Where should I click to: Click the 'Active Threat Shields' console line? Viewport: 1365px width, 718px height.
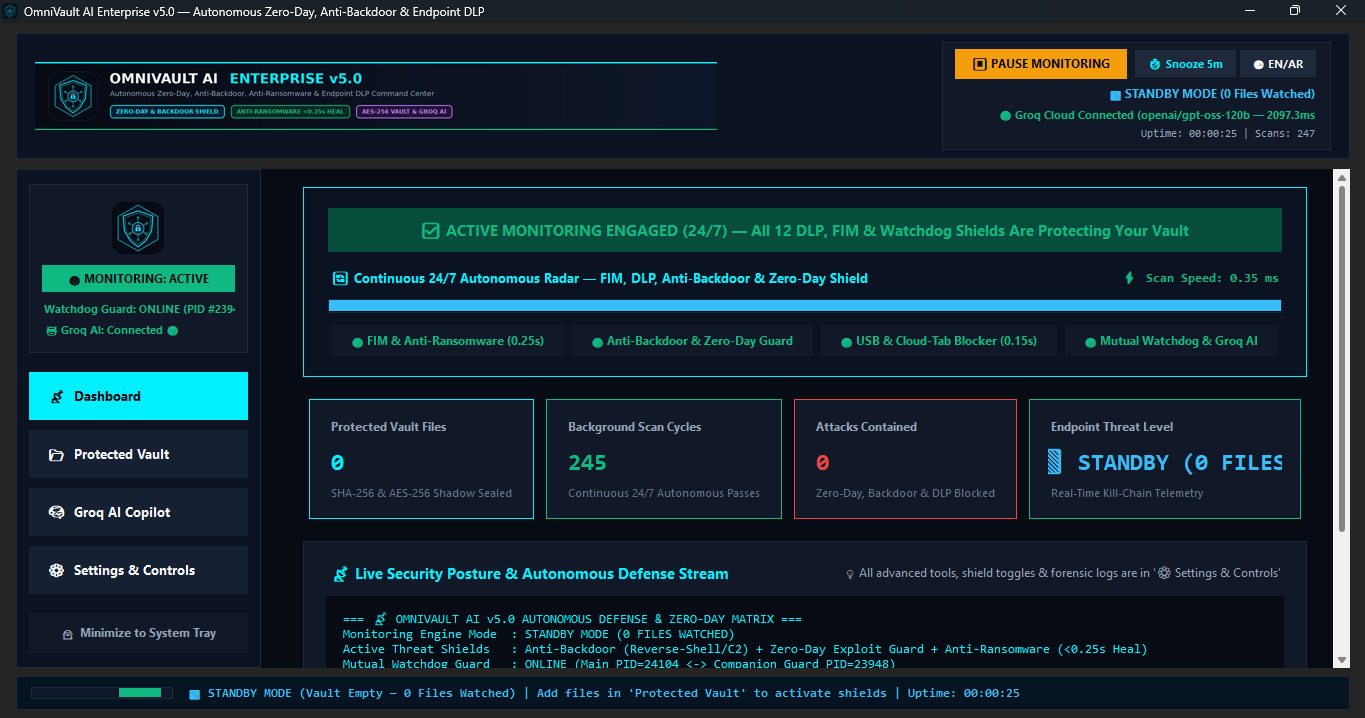745,650
